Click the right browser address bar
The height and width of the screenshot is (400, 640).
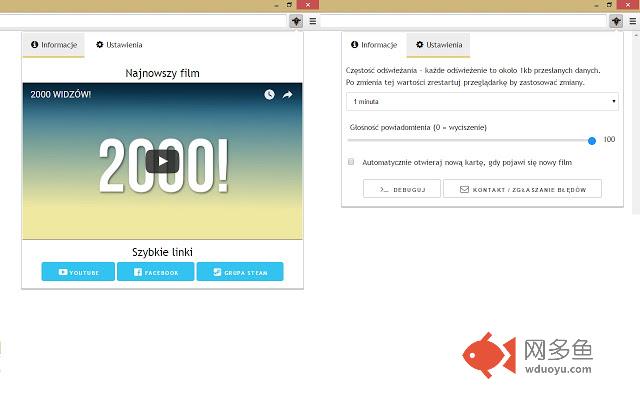click(464, 21)
